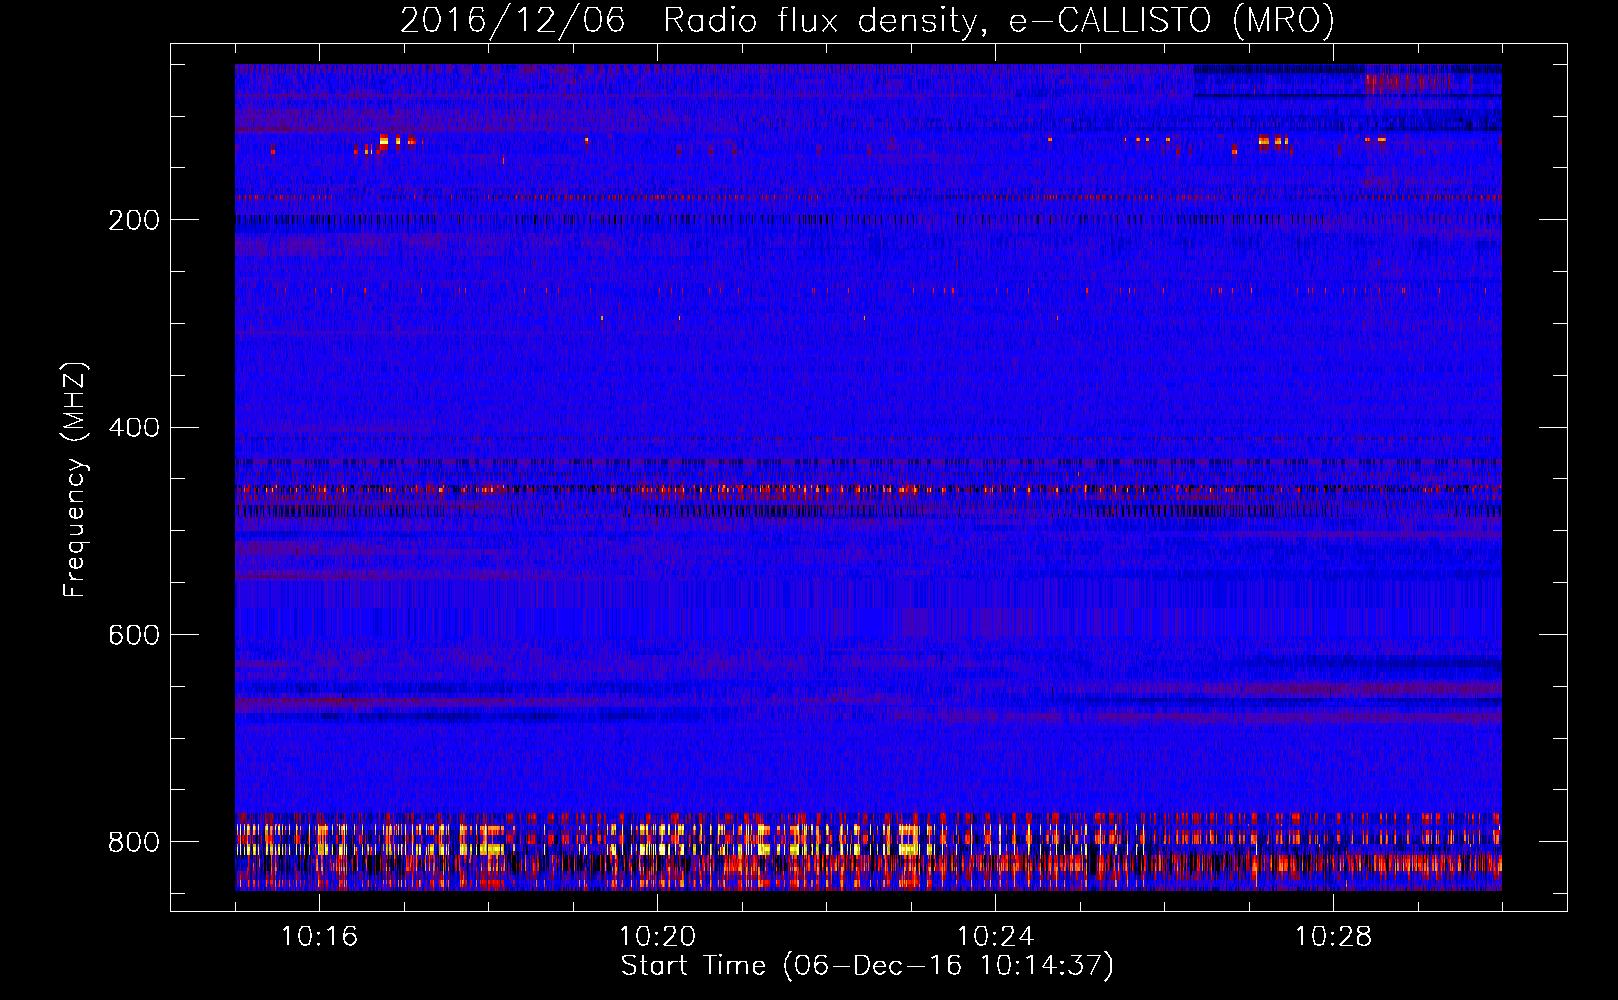The height and width of the screenshot is (1000, 1618).
Task: Click the 10:28 time tick label
Action: click(1333, 937)
